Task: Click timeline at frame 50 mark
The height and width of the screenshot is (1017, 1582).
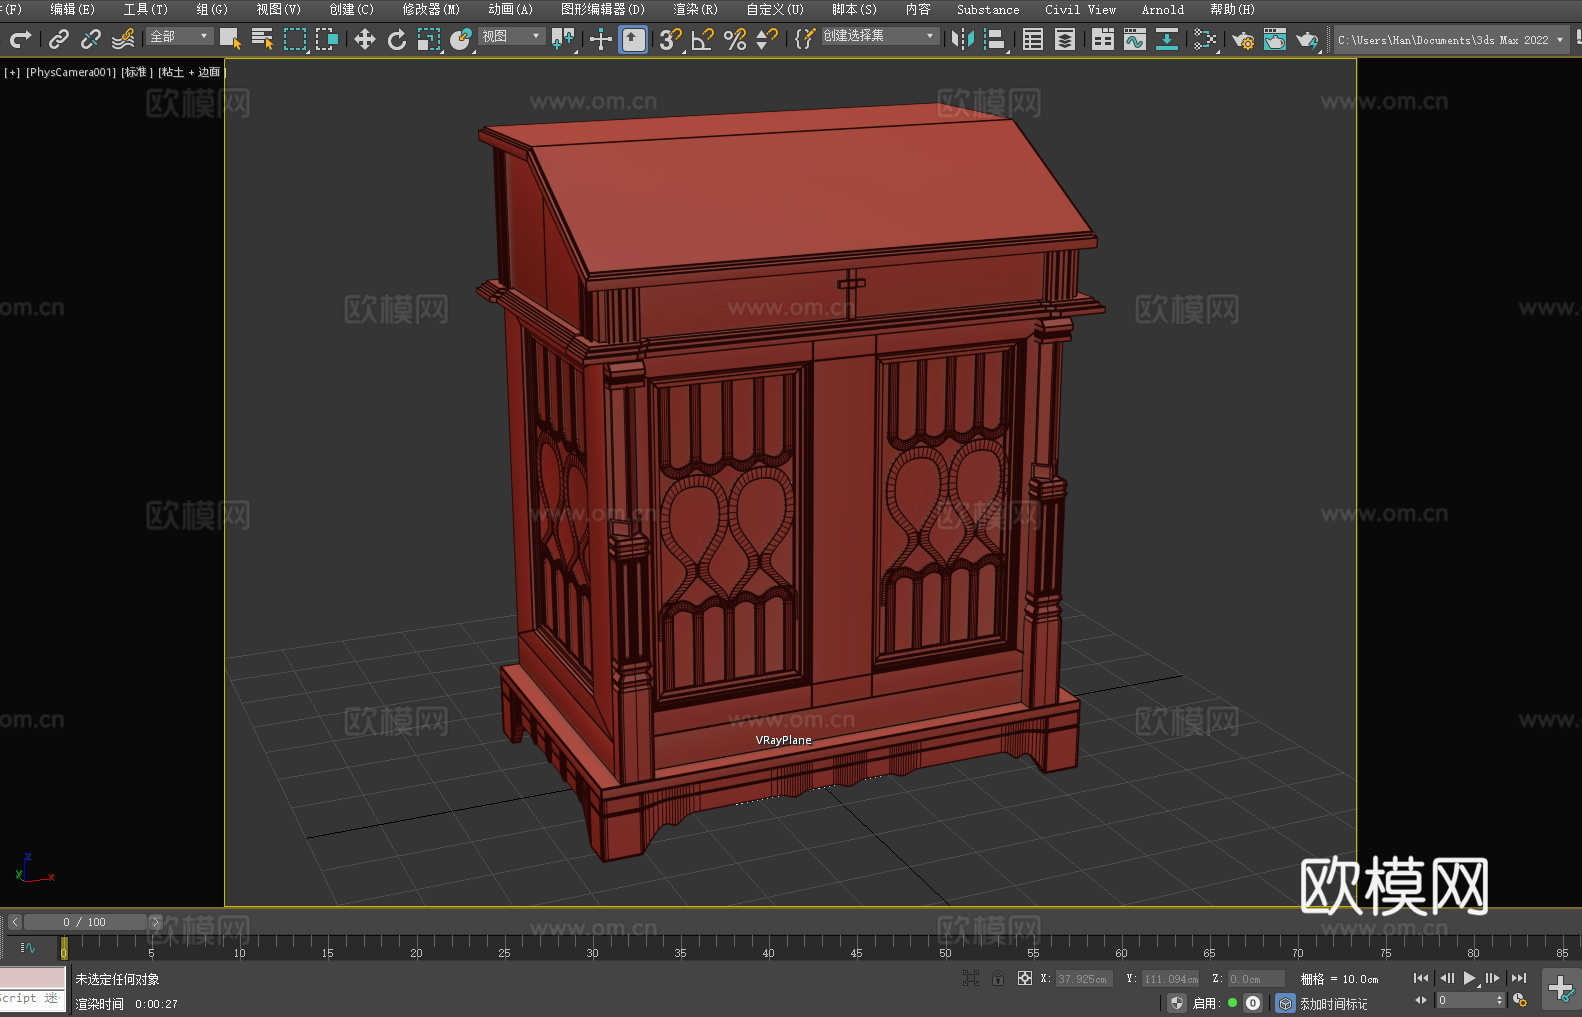Action: coord(945,946)
